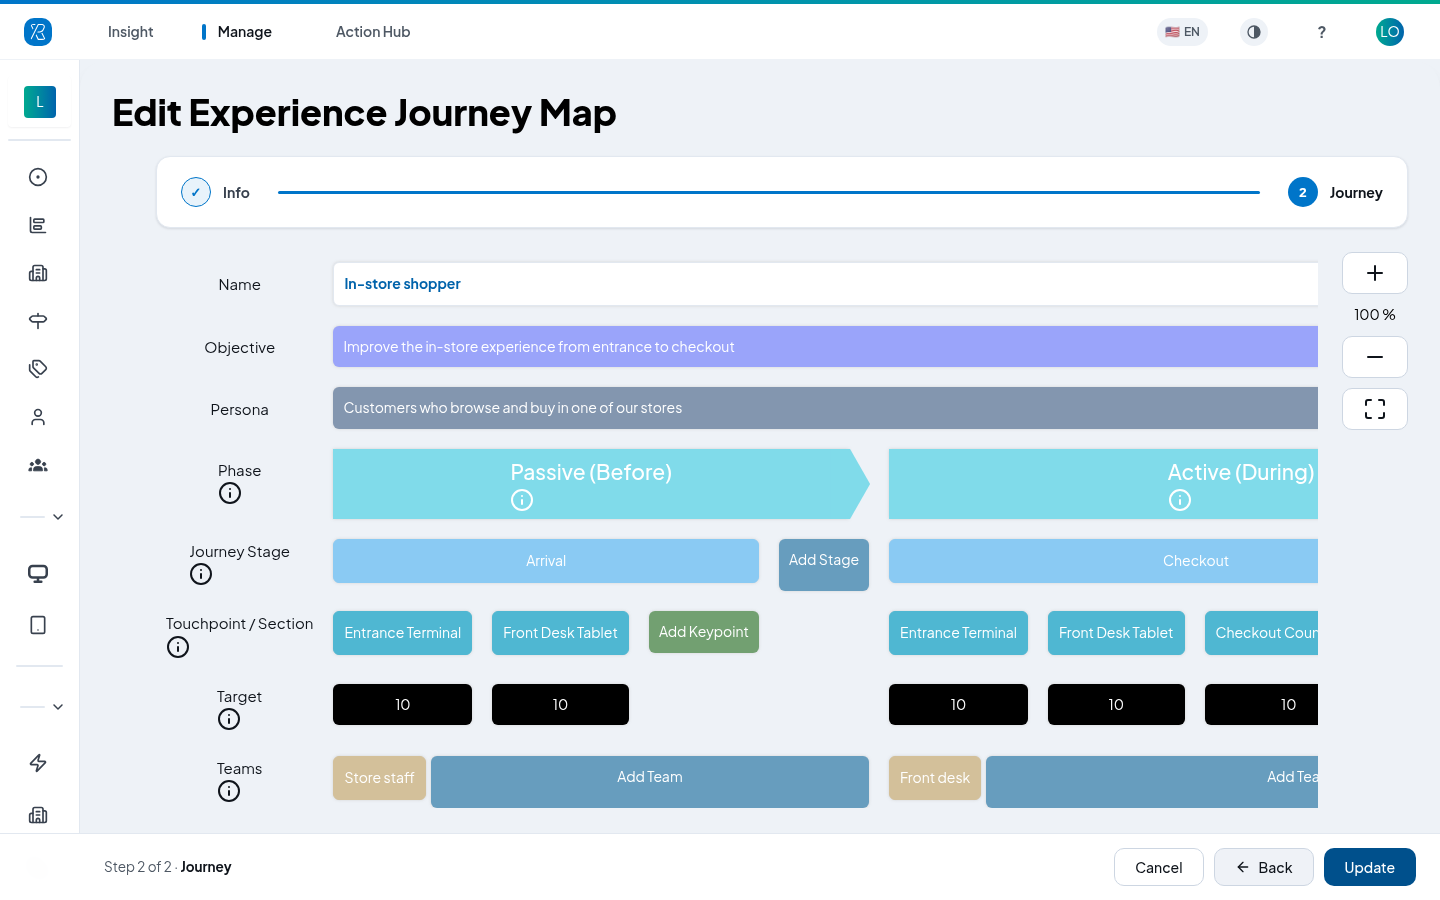This screenshot has height=900, width=1440.
Task: Expand the lower collapsed sidebar section chevron
Action: 58,707
